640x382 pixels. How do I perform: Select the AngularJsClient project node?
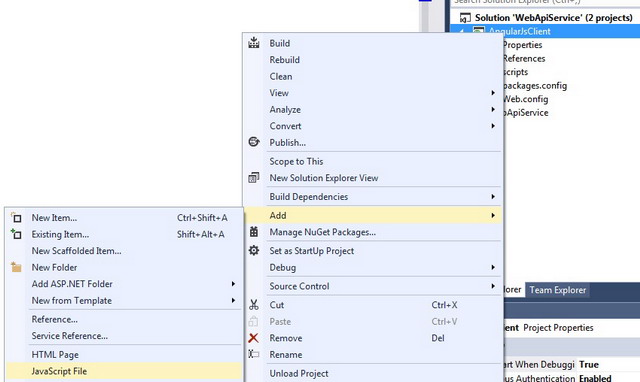point(520,31)
